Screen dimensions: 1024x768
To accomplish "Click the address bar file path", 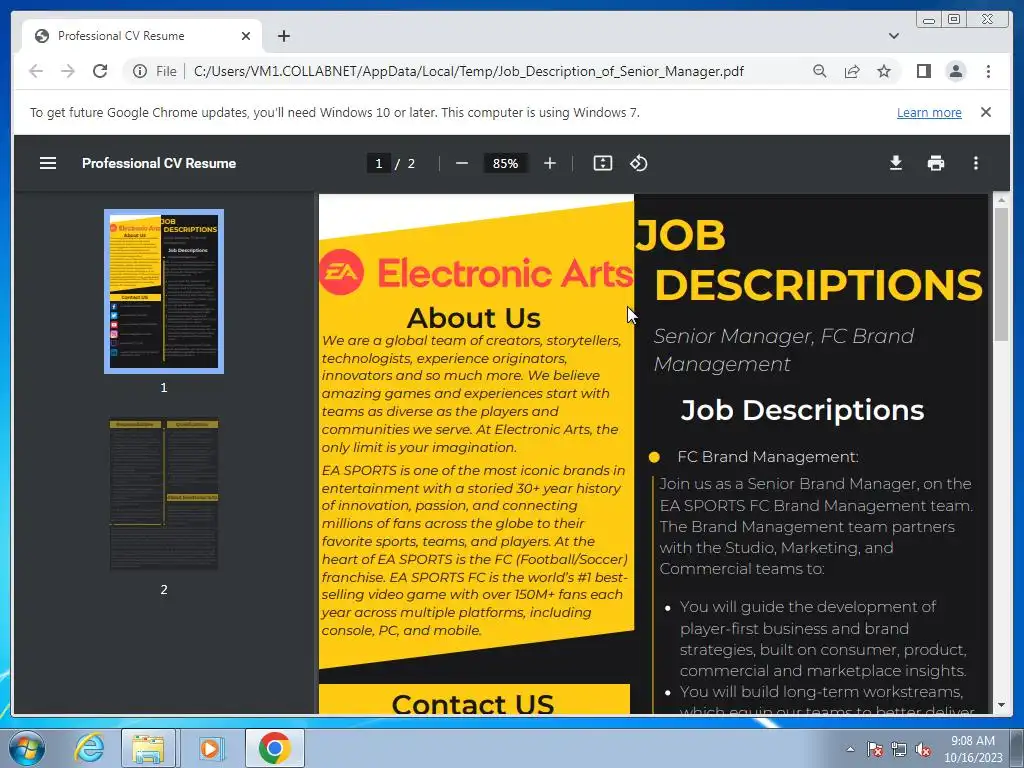I will (x=468, y=71).
